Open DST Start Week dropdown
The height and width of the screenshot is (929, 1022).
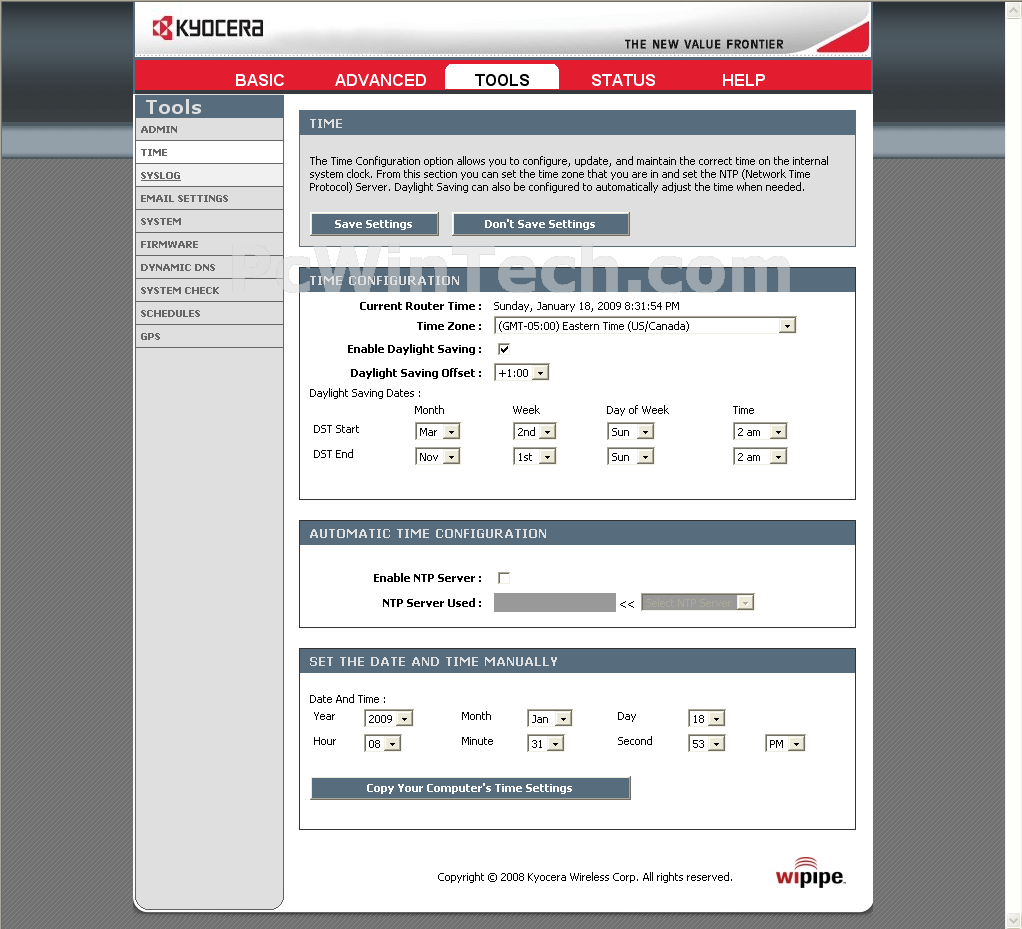pos(534,431)
